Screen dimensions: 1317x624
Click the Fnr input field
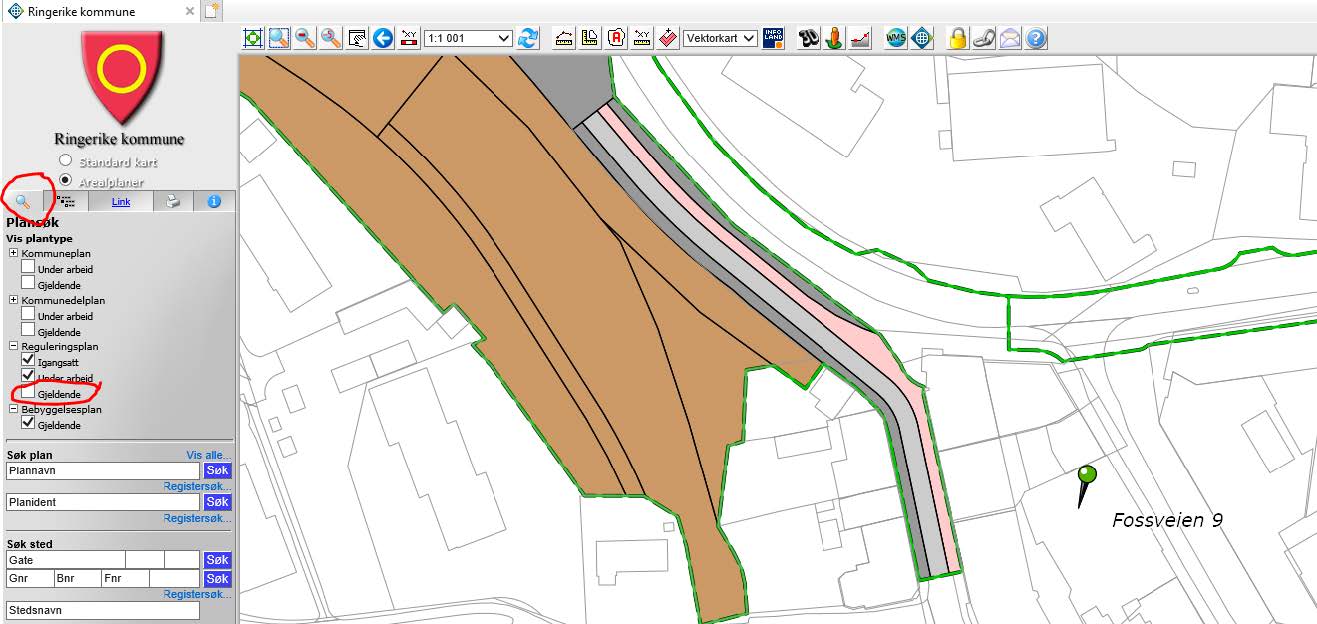point(125,579)
